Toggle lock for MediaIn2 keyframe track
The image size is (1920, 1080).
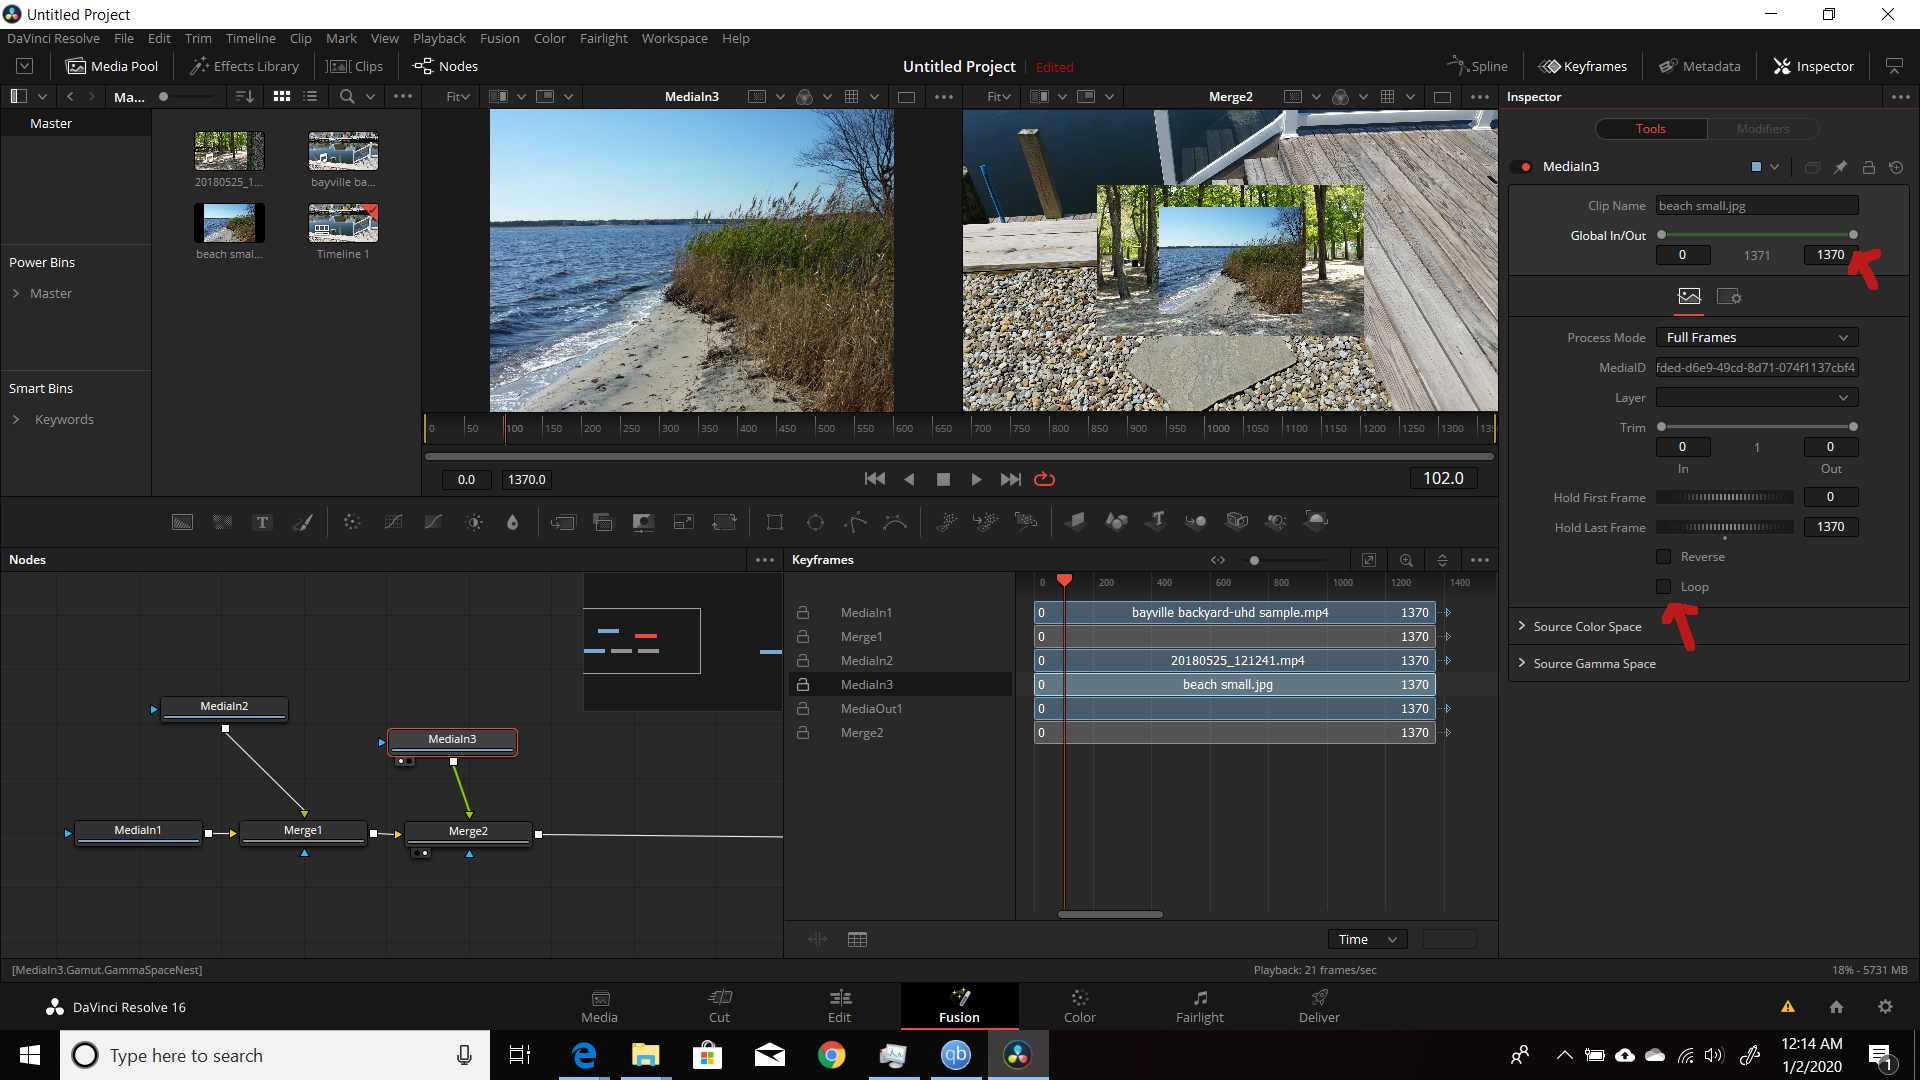[803, 660]
